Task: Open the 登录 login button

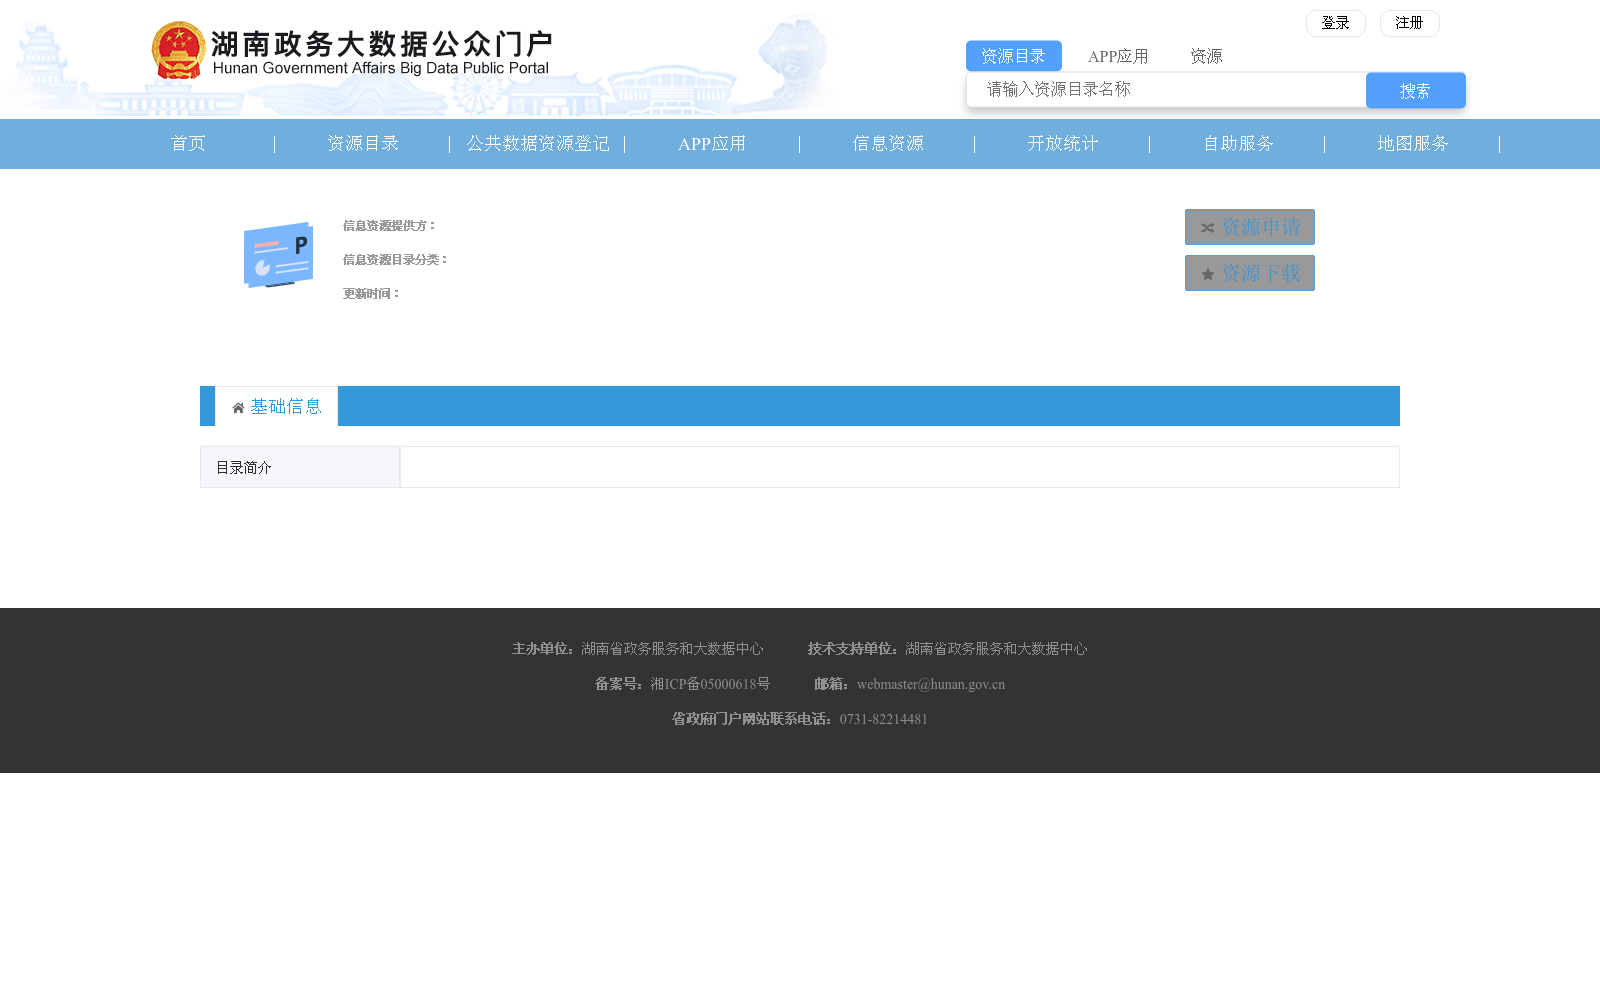Action: click(1335, 23)
